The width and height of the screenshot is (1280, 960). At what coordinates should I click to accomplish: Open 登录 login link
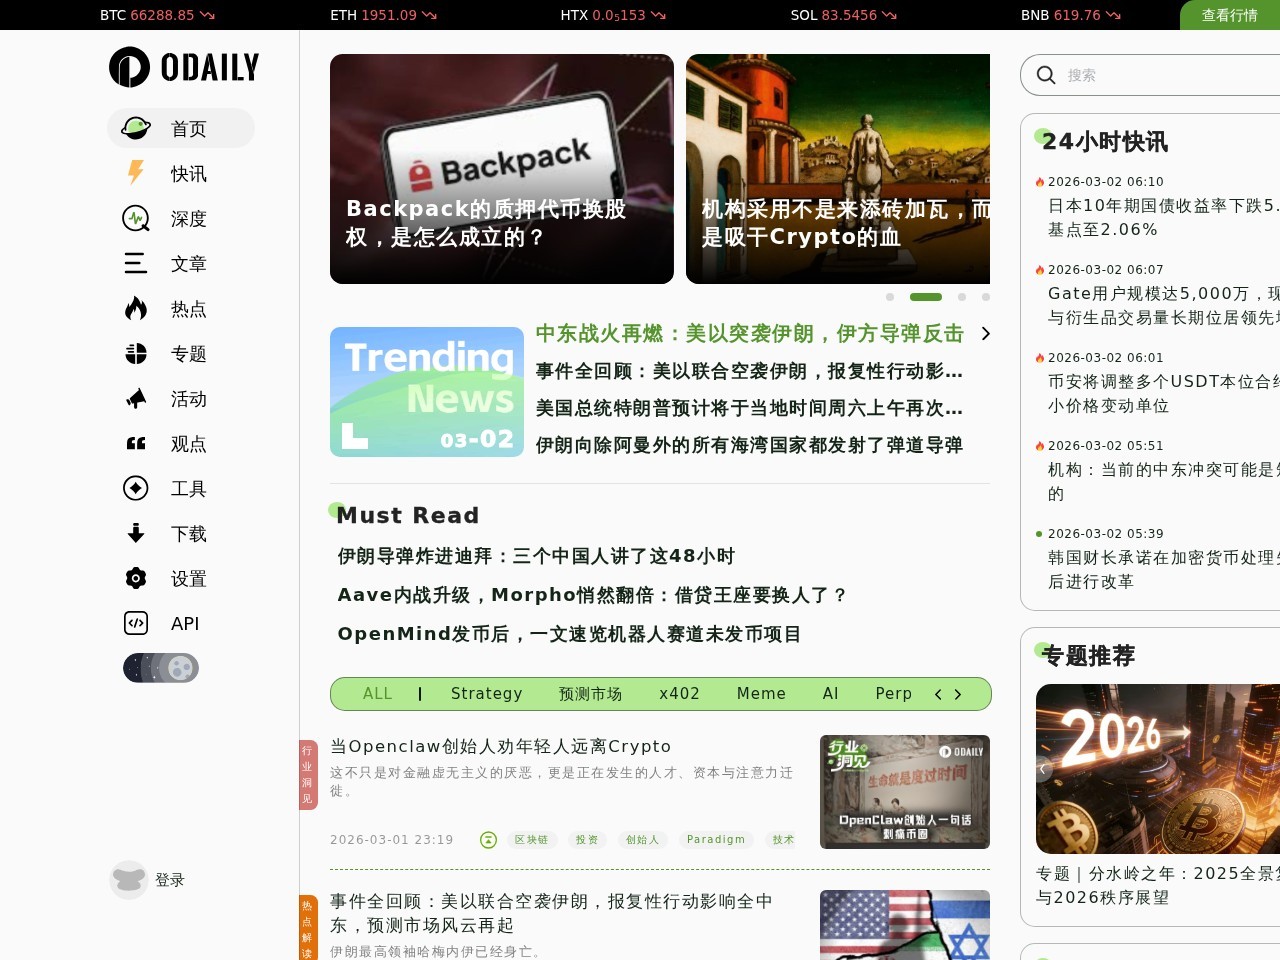point(169,880)
